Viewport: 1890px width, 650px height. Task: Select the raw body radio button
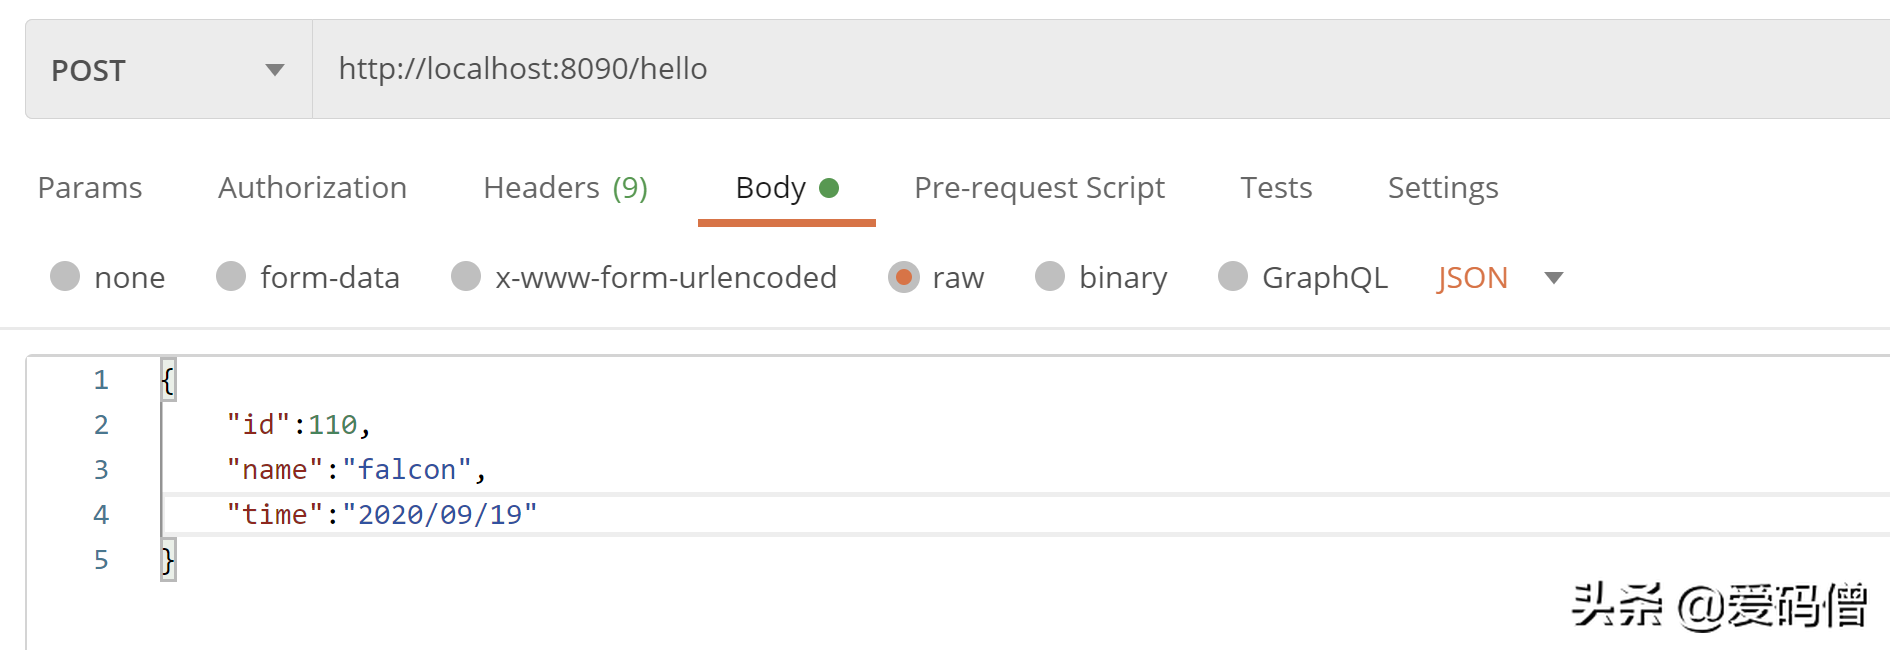pyautogui.click(x=904, y=277)
